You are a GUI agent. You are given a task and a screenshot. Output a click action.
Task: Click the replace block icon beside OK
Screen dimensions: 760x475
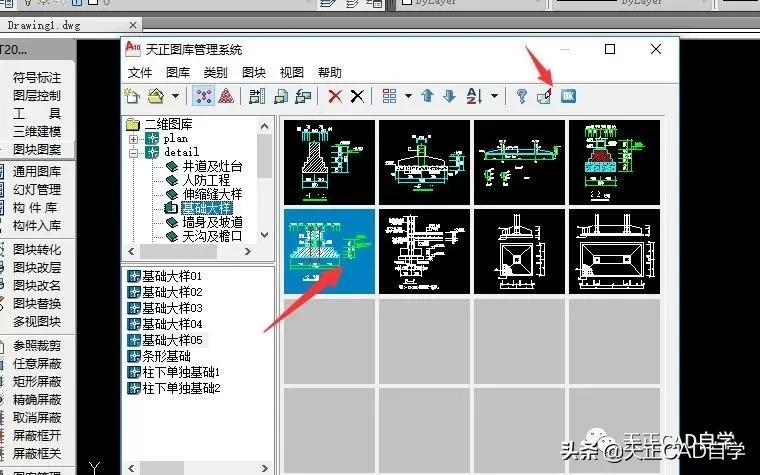pyautogui.click(x=545, y=96)
